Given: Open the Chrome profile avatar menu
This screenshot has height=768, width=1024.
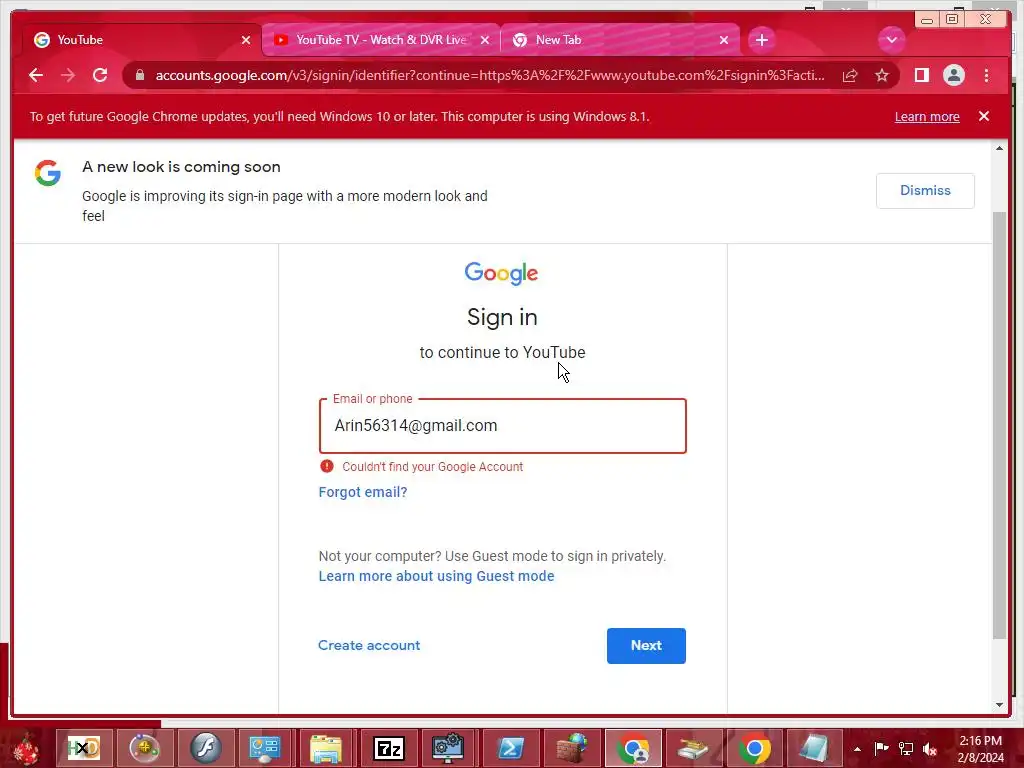Looking at the screenshot, I should (954, 75).
